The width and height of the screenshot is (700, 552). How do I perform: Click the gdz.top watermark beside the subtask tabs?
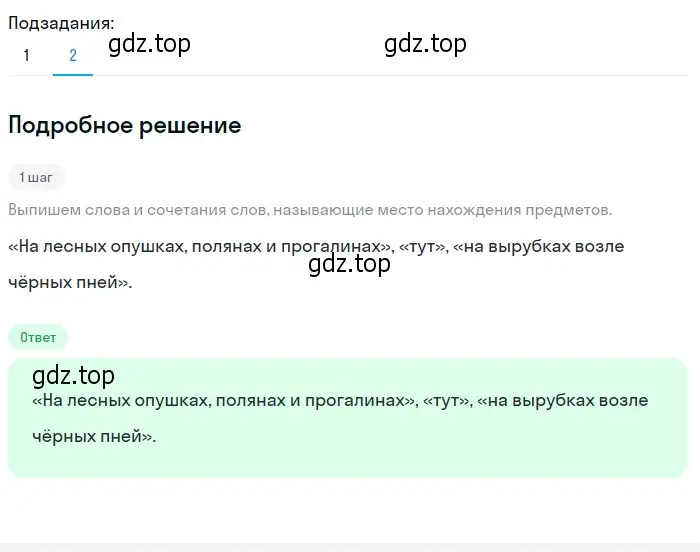coord(150,45)
